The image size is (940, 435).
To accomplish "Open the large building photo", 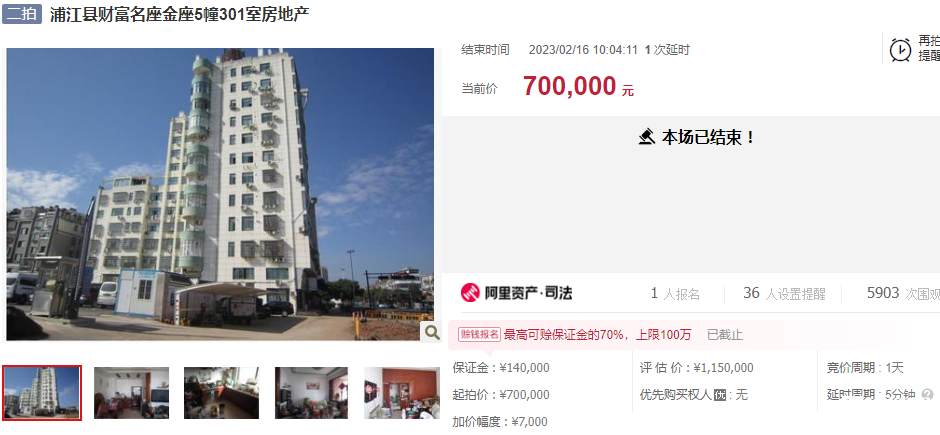I will point(220,194).
